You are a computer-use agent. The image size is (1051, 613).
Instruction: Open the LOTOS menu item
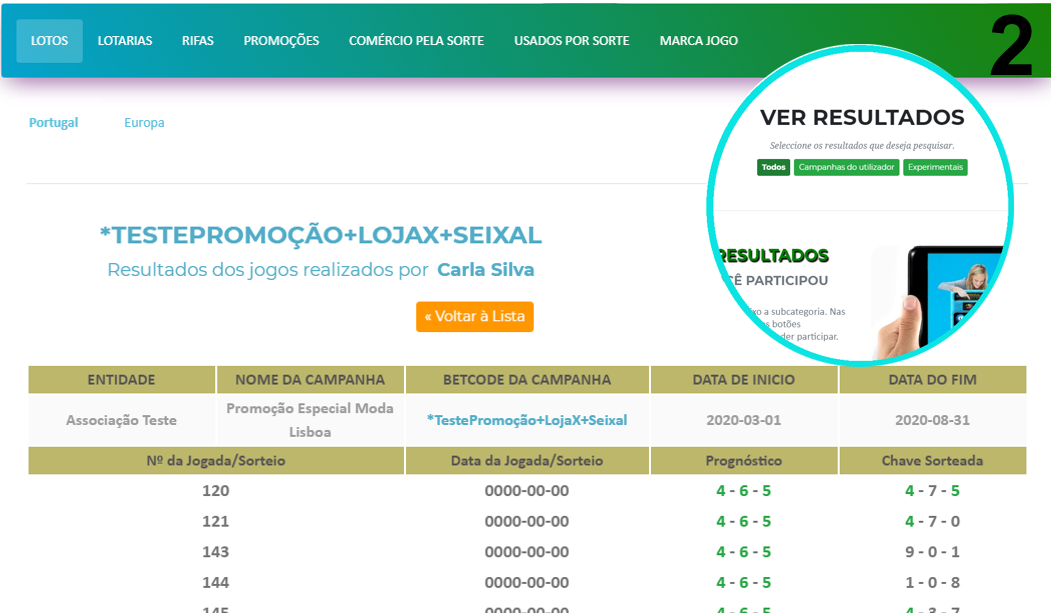(49, 41)
